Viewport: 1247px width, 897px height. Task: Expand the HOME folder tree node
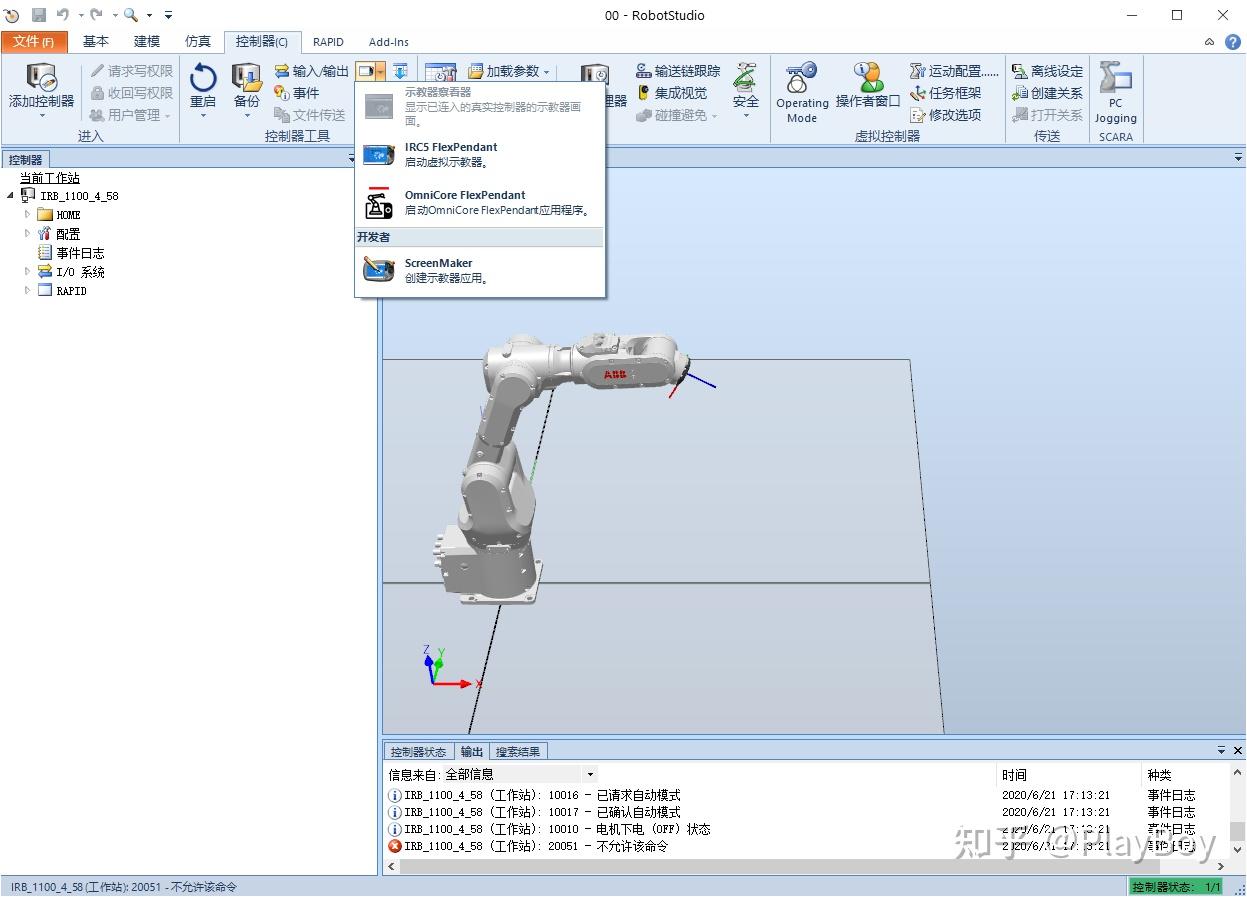(x=28, y=214)
